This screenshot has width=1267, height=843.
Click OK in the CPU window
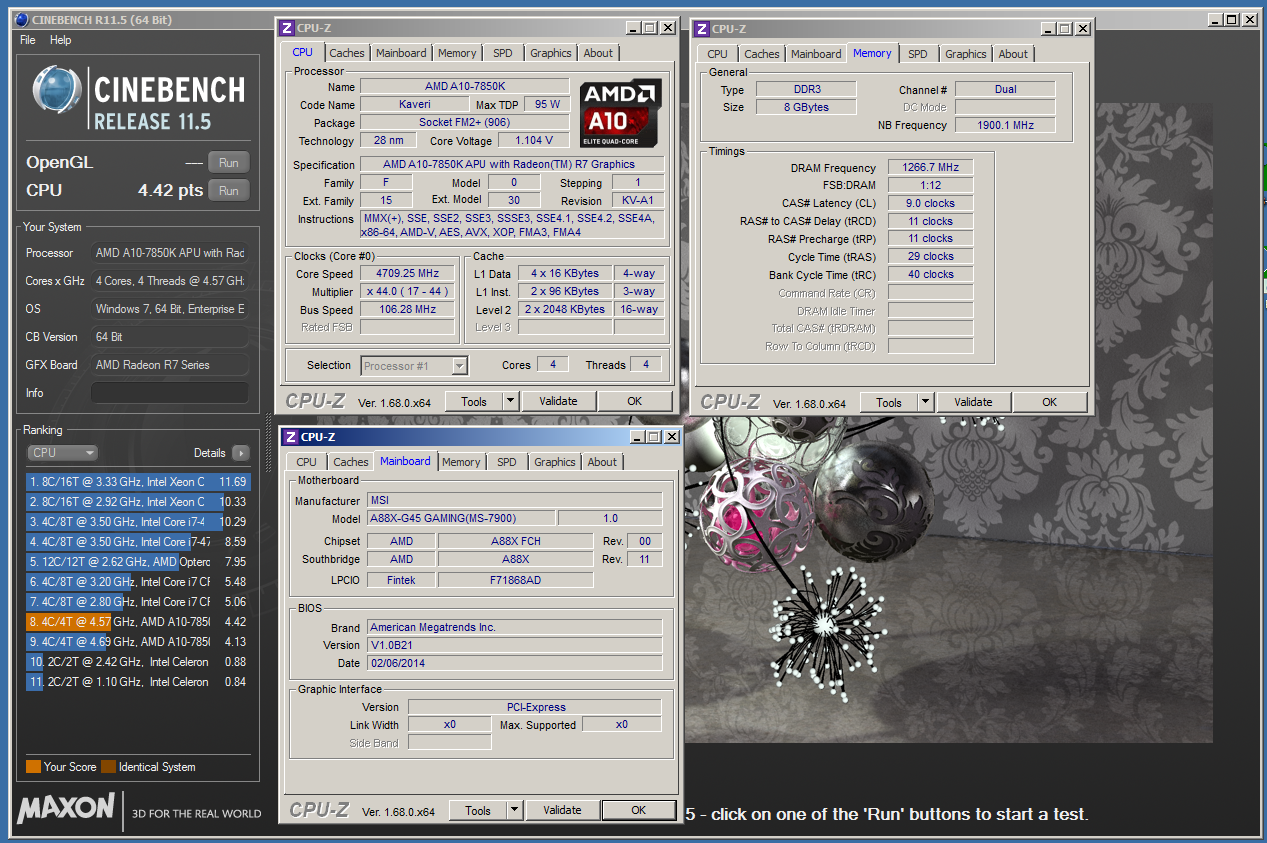(x=635, y=401)
